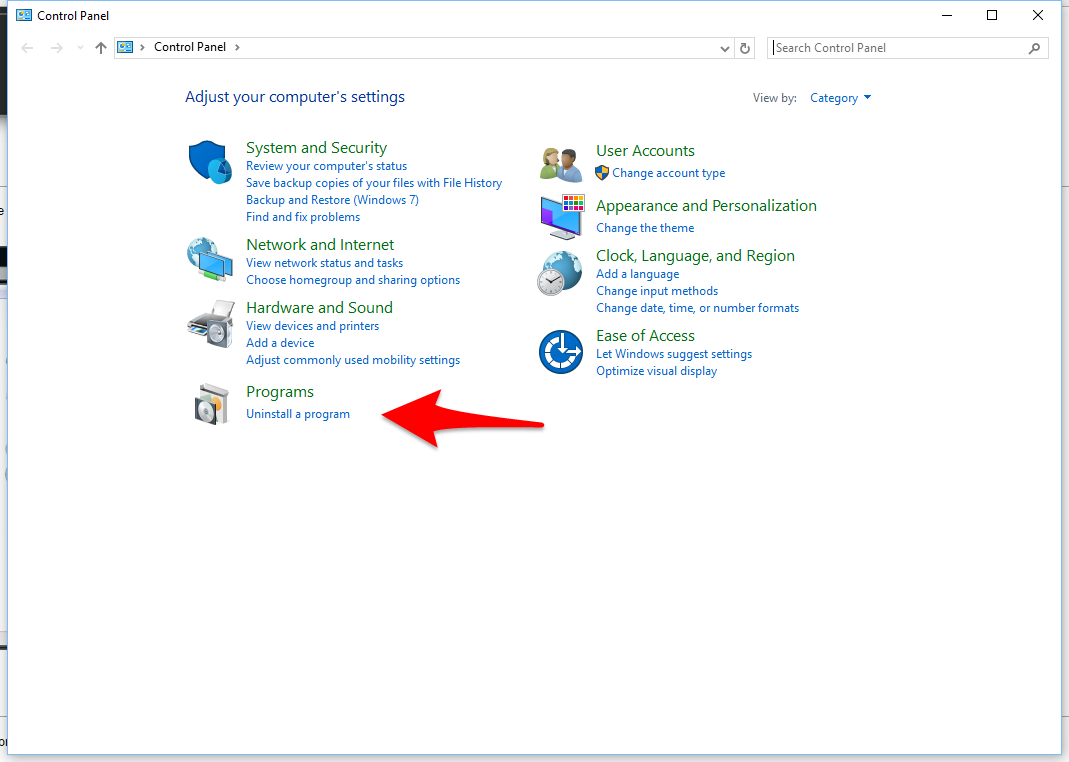
Task: Open Appearance and Personalization monitor icon
Action: [561, 217]
